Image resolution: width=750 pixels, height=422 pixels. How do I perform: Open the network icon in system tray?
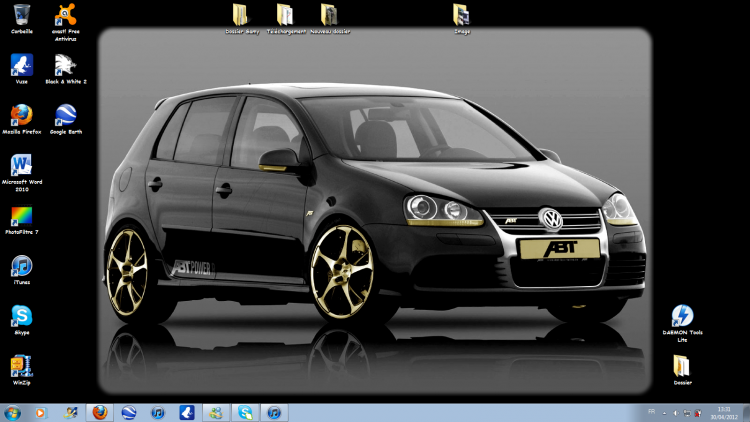(x=687, y=413)
